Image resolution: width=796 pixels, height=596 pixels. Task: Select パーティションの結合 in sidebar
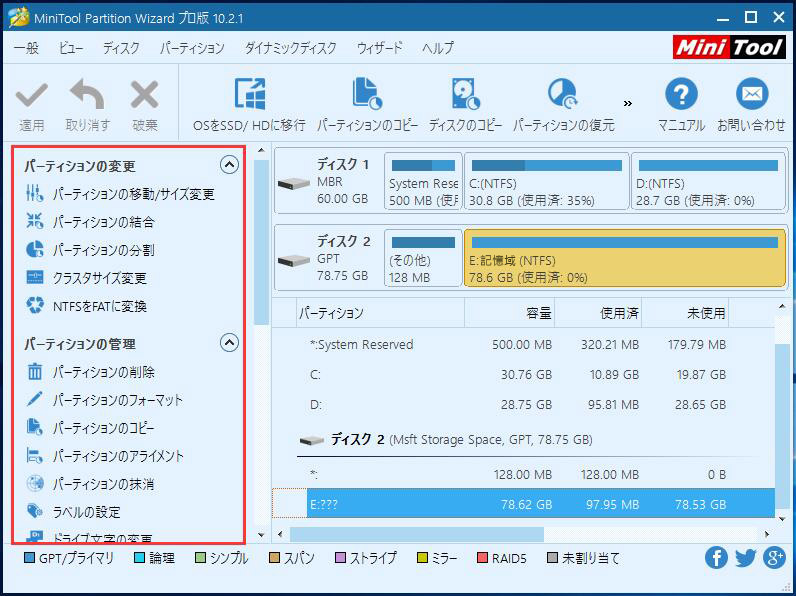[x=90, y=222]
